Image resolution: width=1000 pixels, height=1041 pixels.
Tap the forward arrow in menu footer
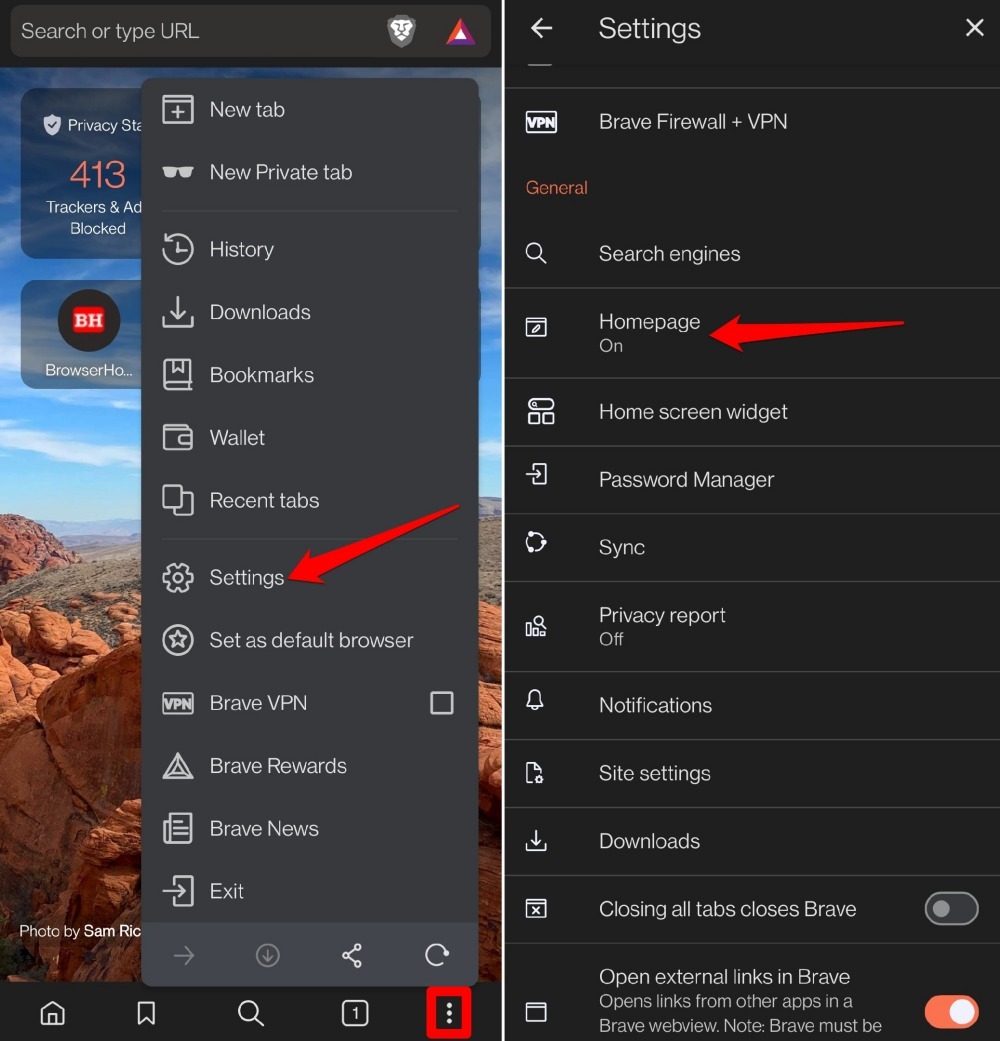pyautogui.click(x=184, y=955)
